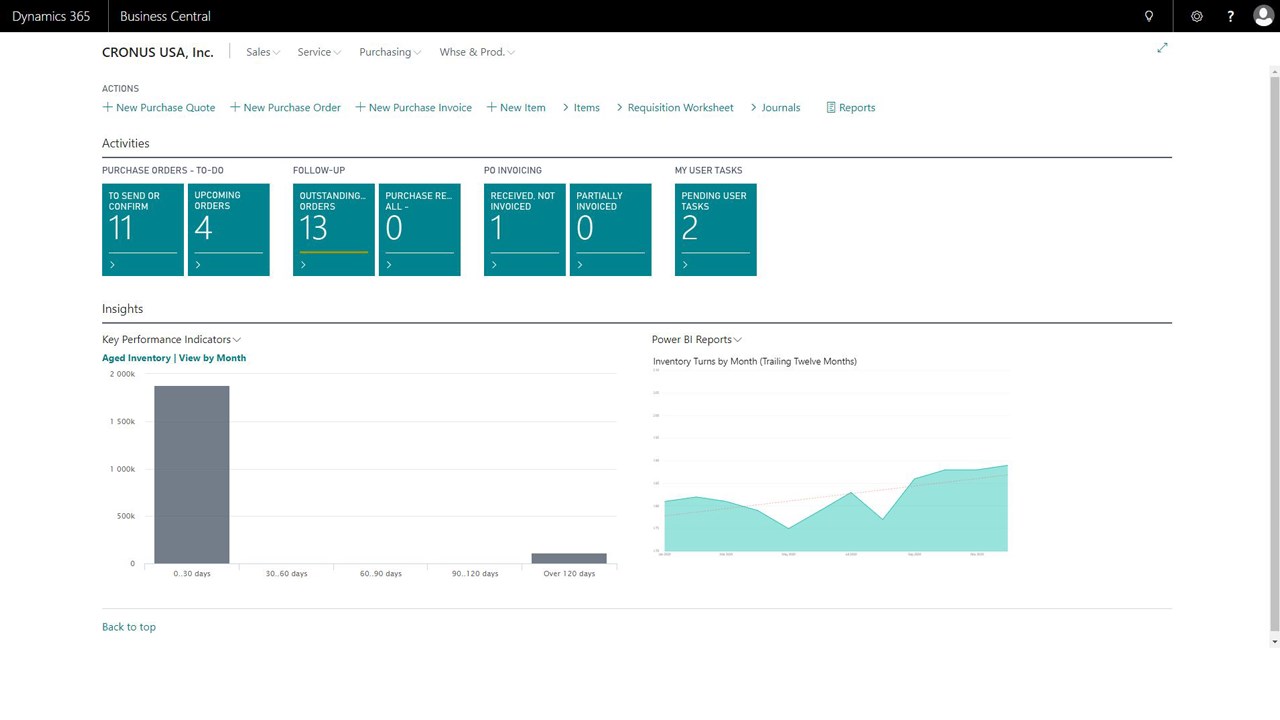
Task: Click the Over 120 days bar in chart
Action: (x=569, y=558)
